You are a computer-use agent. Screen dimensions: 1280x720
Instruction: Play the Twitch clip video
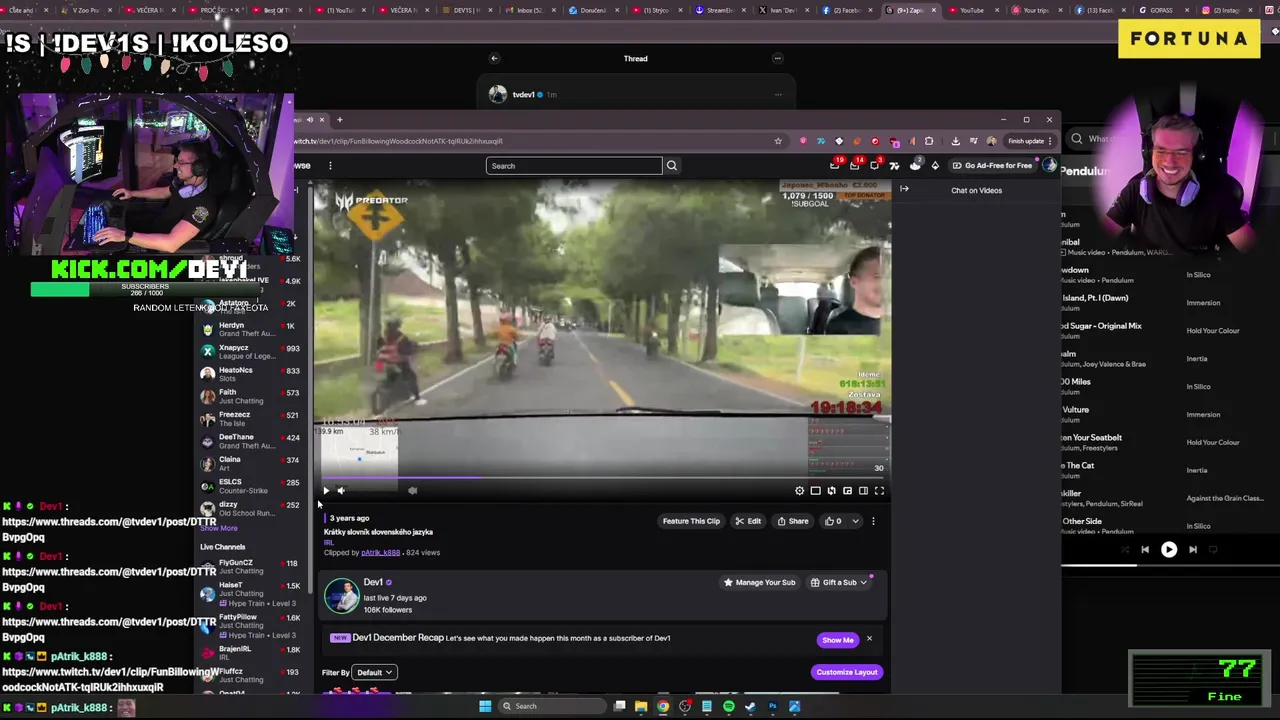325,491
